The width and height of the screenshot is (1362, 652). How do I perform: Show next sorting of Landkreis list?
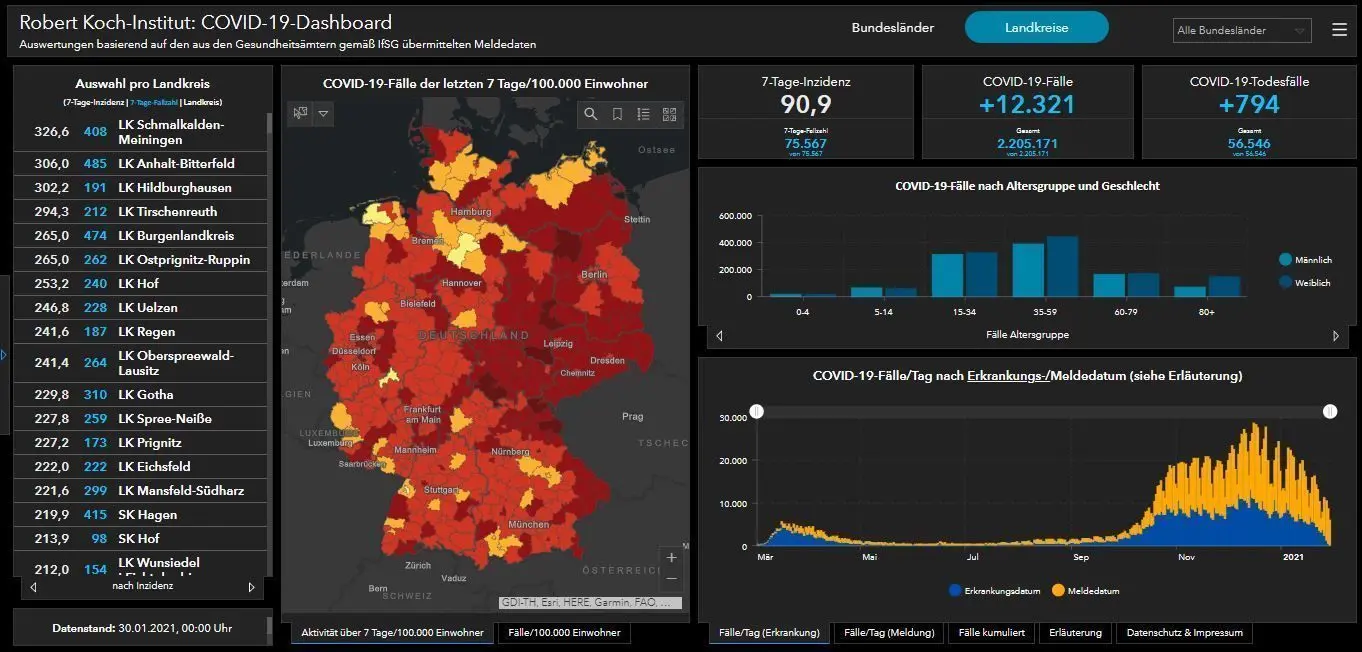pyautogui.click(x=251, y=587)
